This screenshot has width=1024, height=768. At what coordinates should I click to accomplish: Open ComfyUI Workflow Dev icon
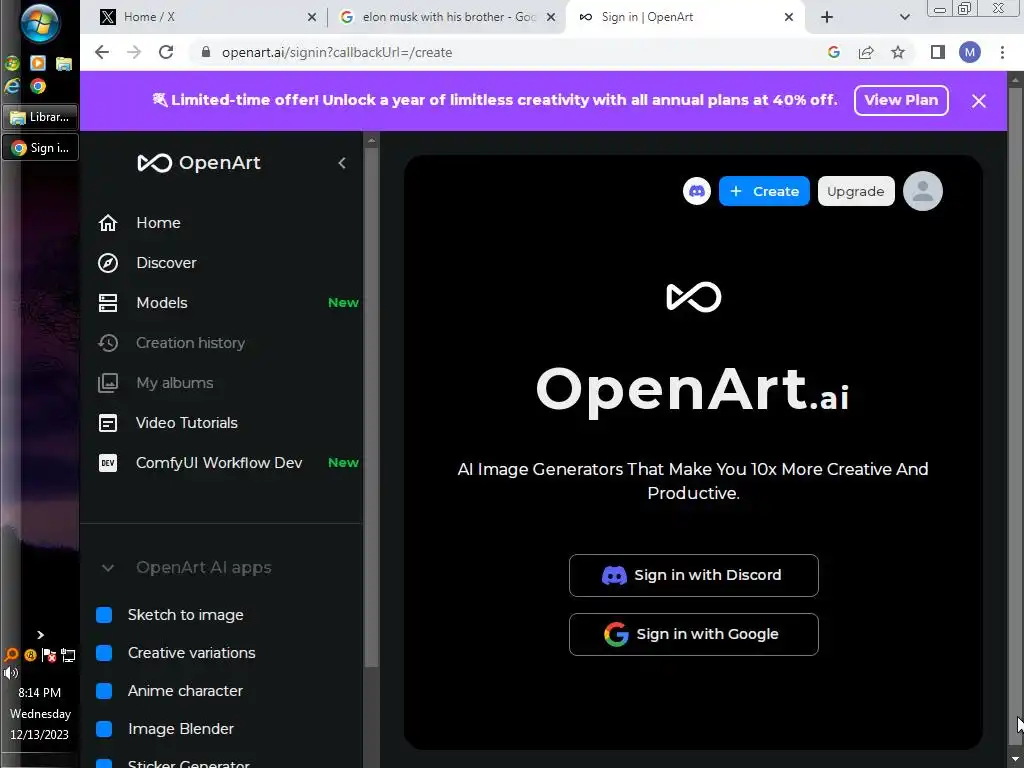click(x=108, y=463)
